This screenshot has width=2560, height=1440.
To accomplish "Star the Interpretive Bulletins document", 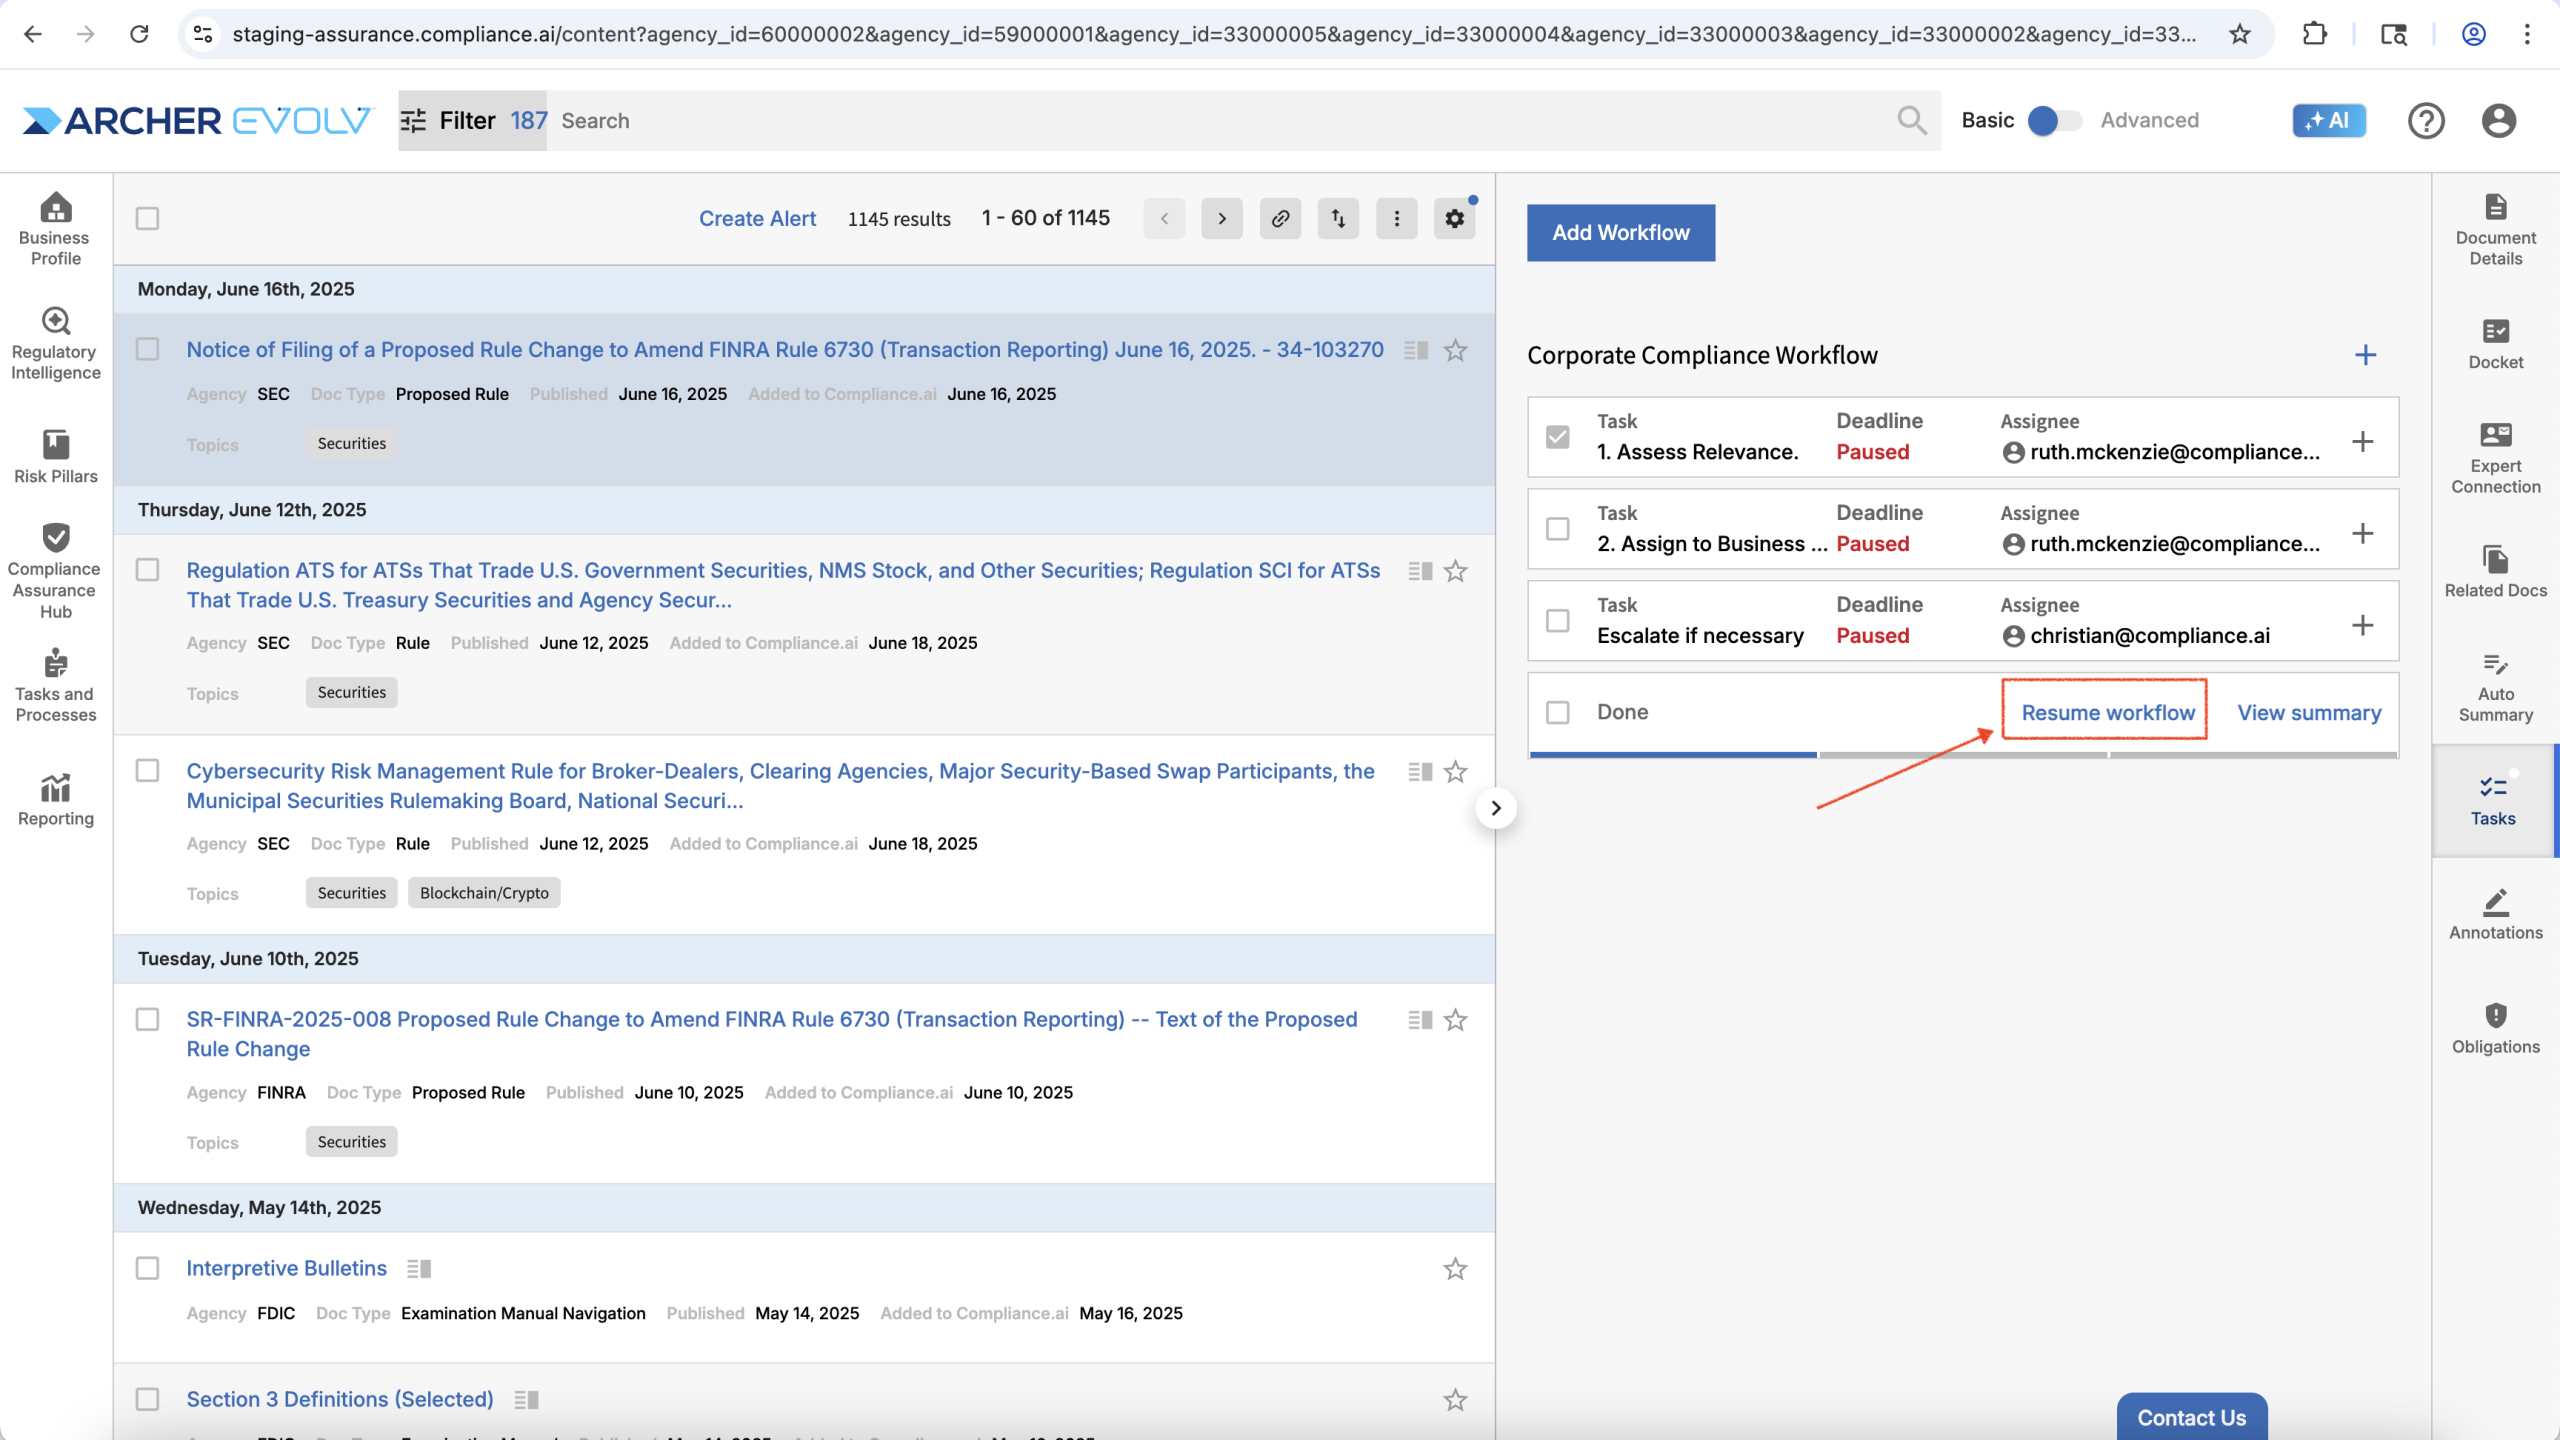I will [1455, 1269].
